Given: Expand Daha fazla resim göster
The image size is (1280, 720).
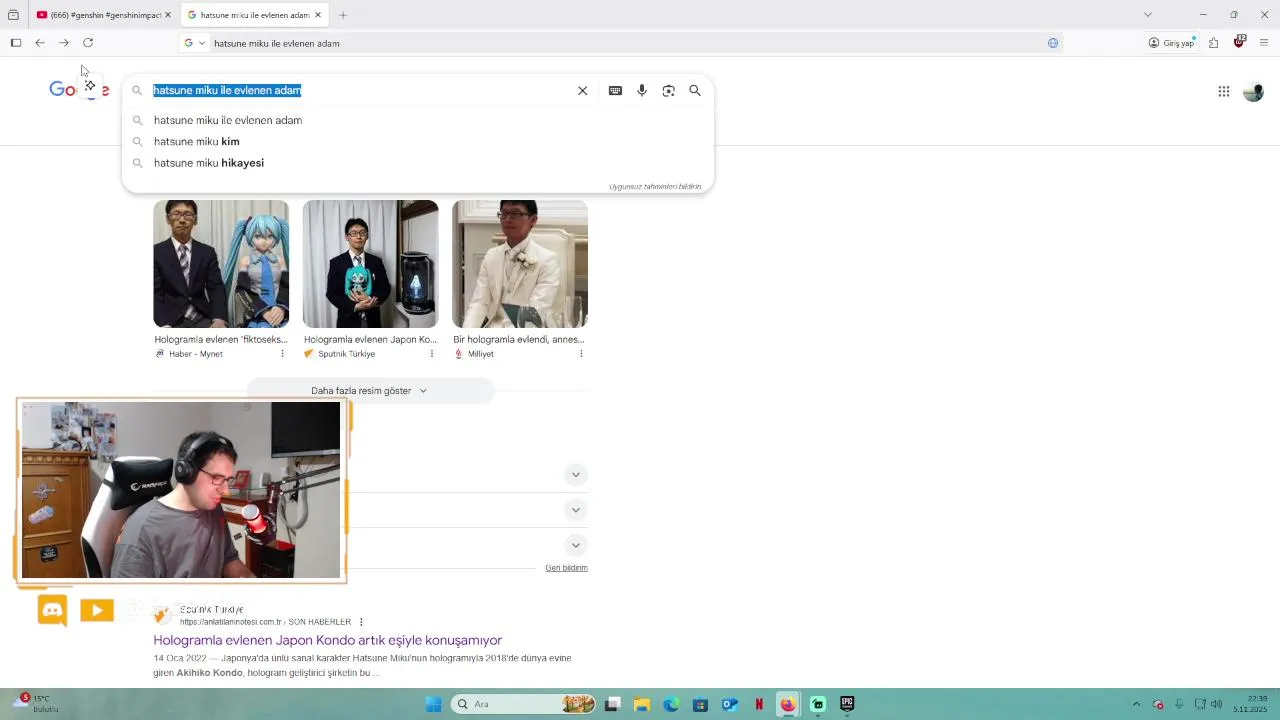Looking at the screenshot, I should 370,391.
